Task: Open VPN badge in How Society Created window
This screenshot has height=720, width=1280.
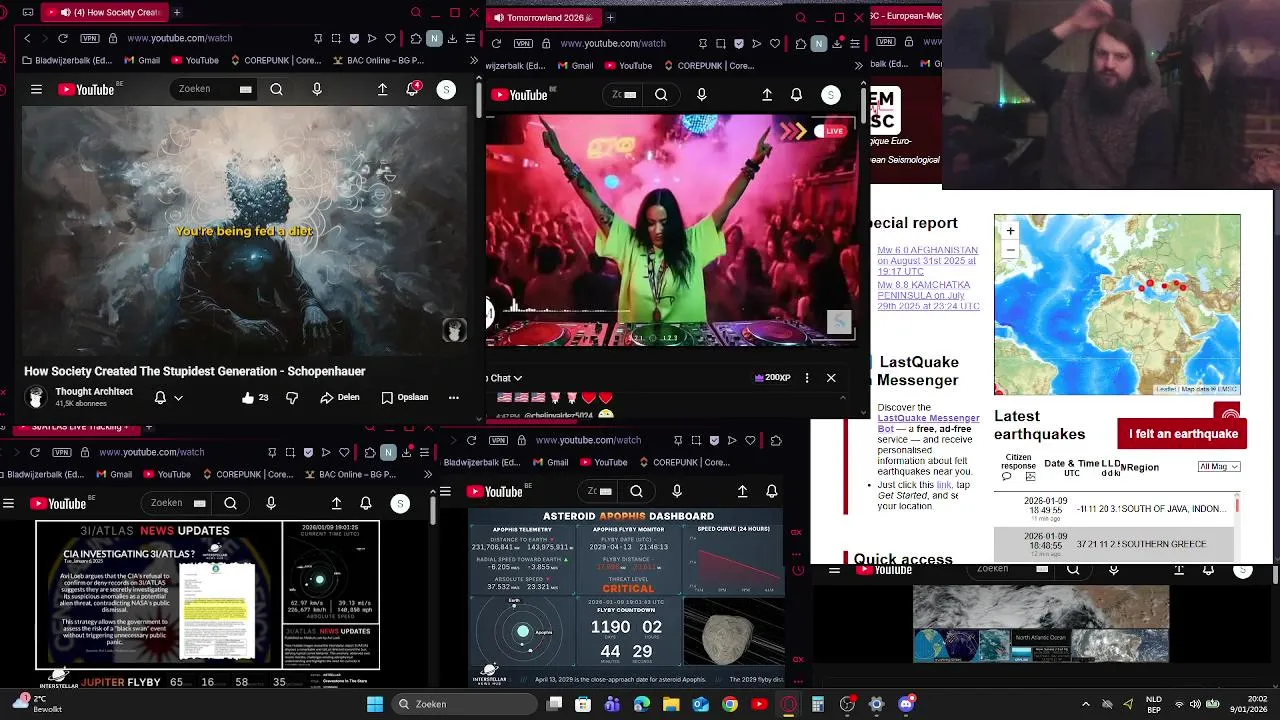Action: click(89, 38)
